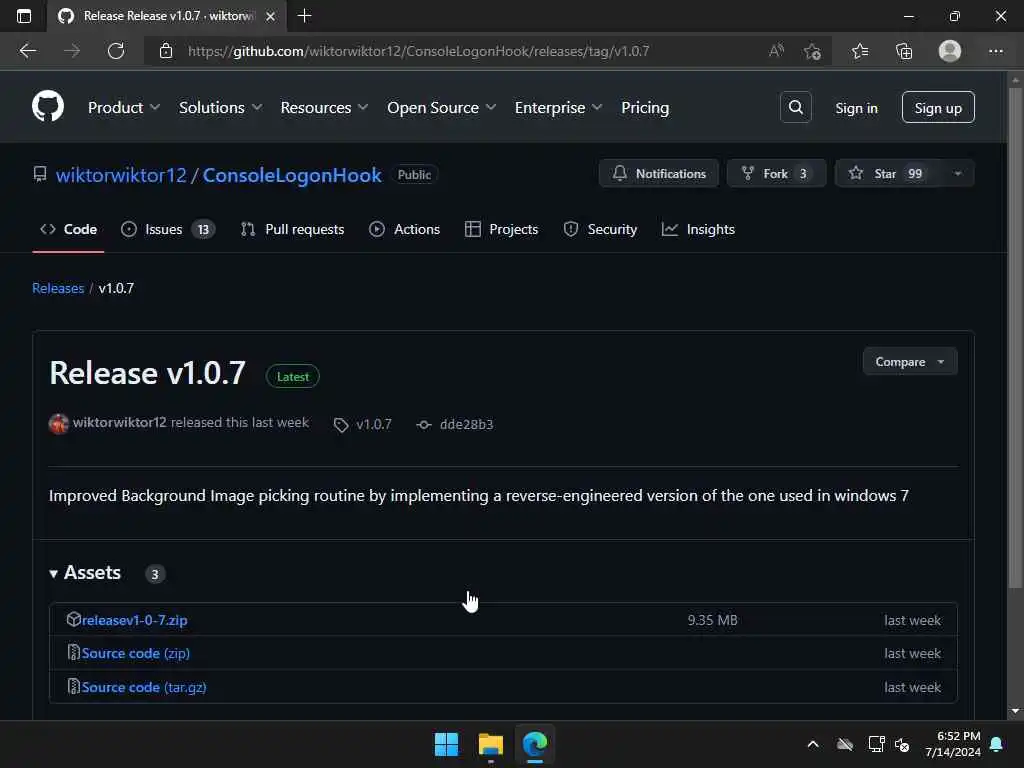Expand the Enterprise dropdown menu
Viewport: 1024px width, 768px height.
click(558, 108)
